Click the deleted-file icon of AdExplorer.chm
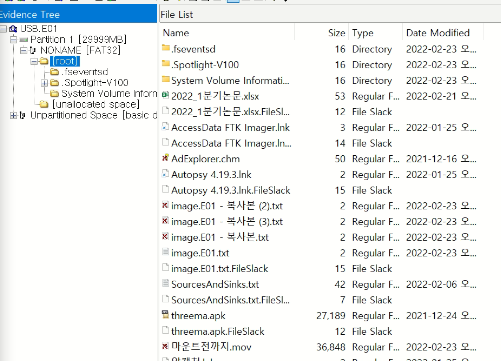Image resolution: width=501 pixels, height=361 pixels. (165, 158)
